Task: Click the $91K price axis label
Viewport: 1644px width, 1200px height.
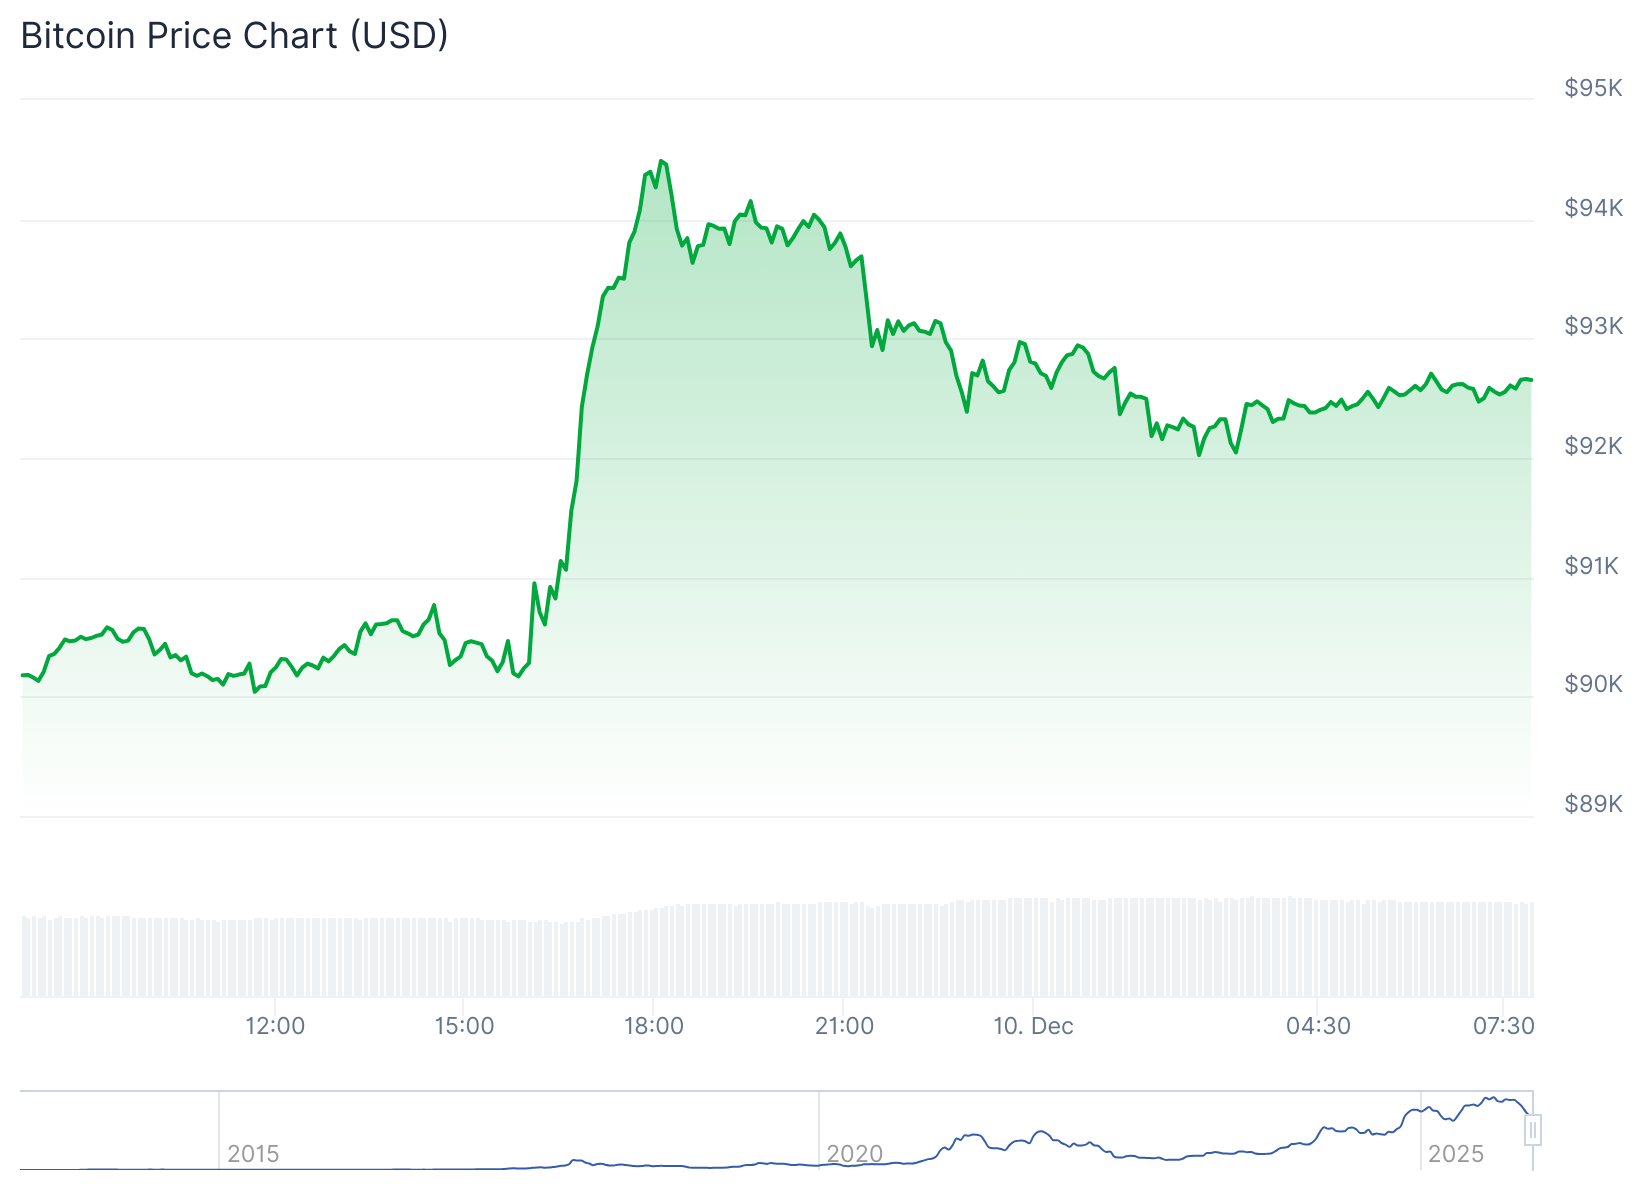Action: tap(1593, 566)
